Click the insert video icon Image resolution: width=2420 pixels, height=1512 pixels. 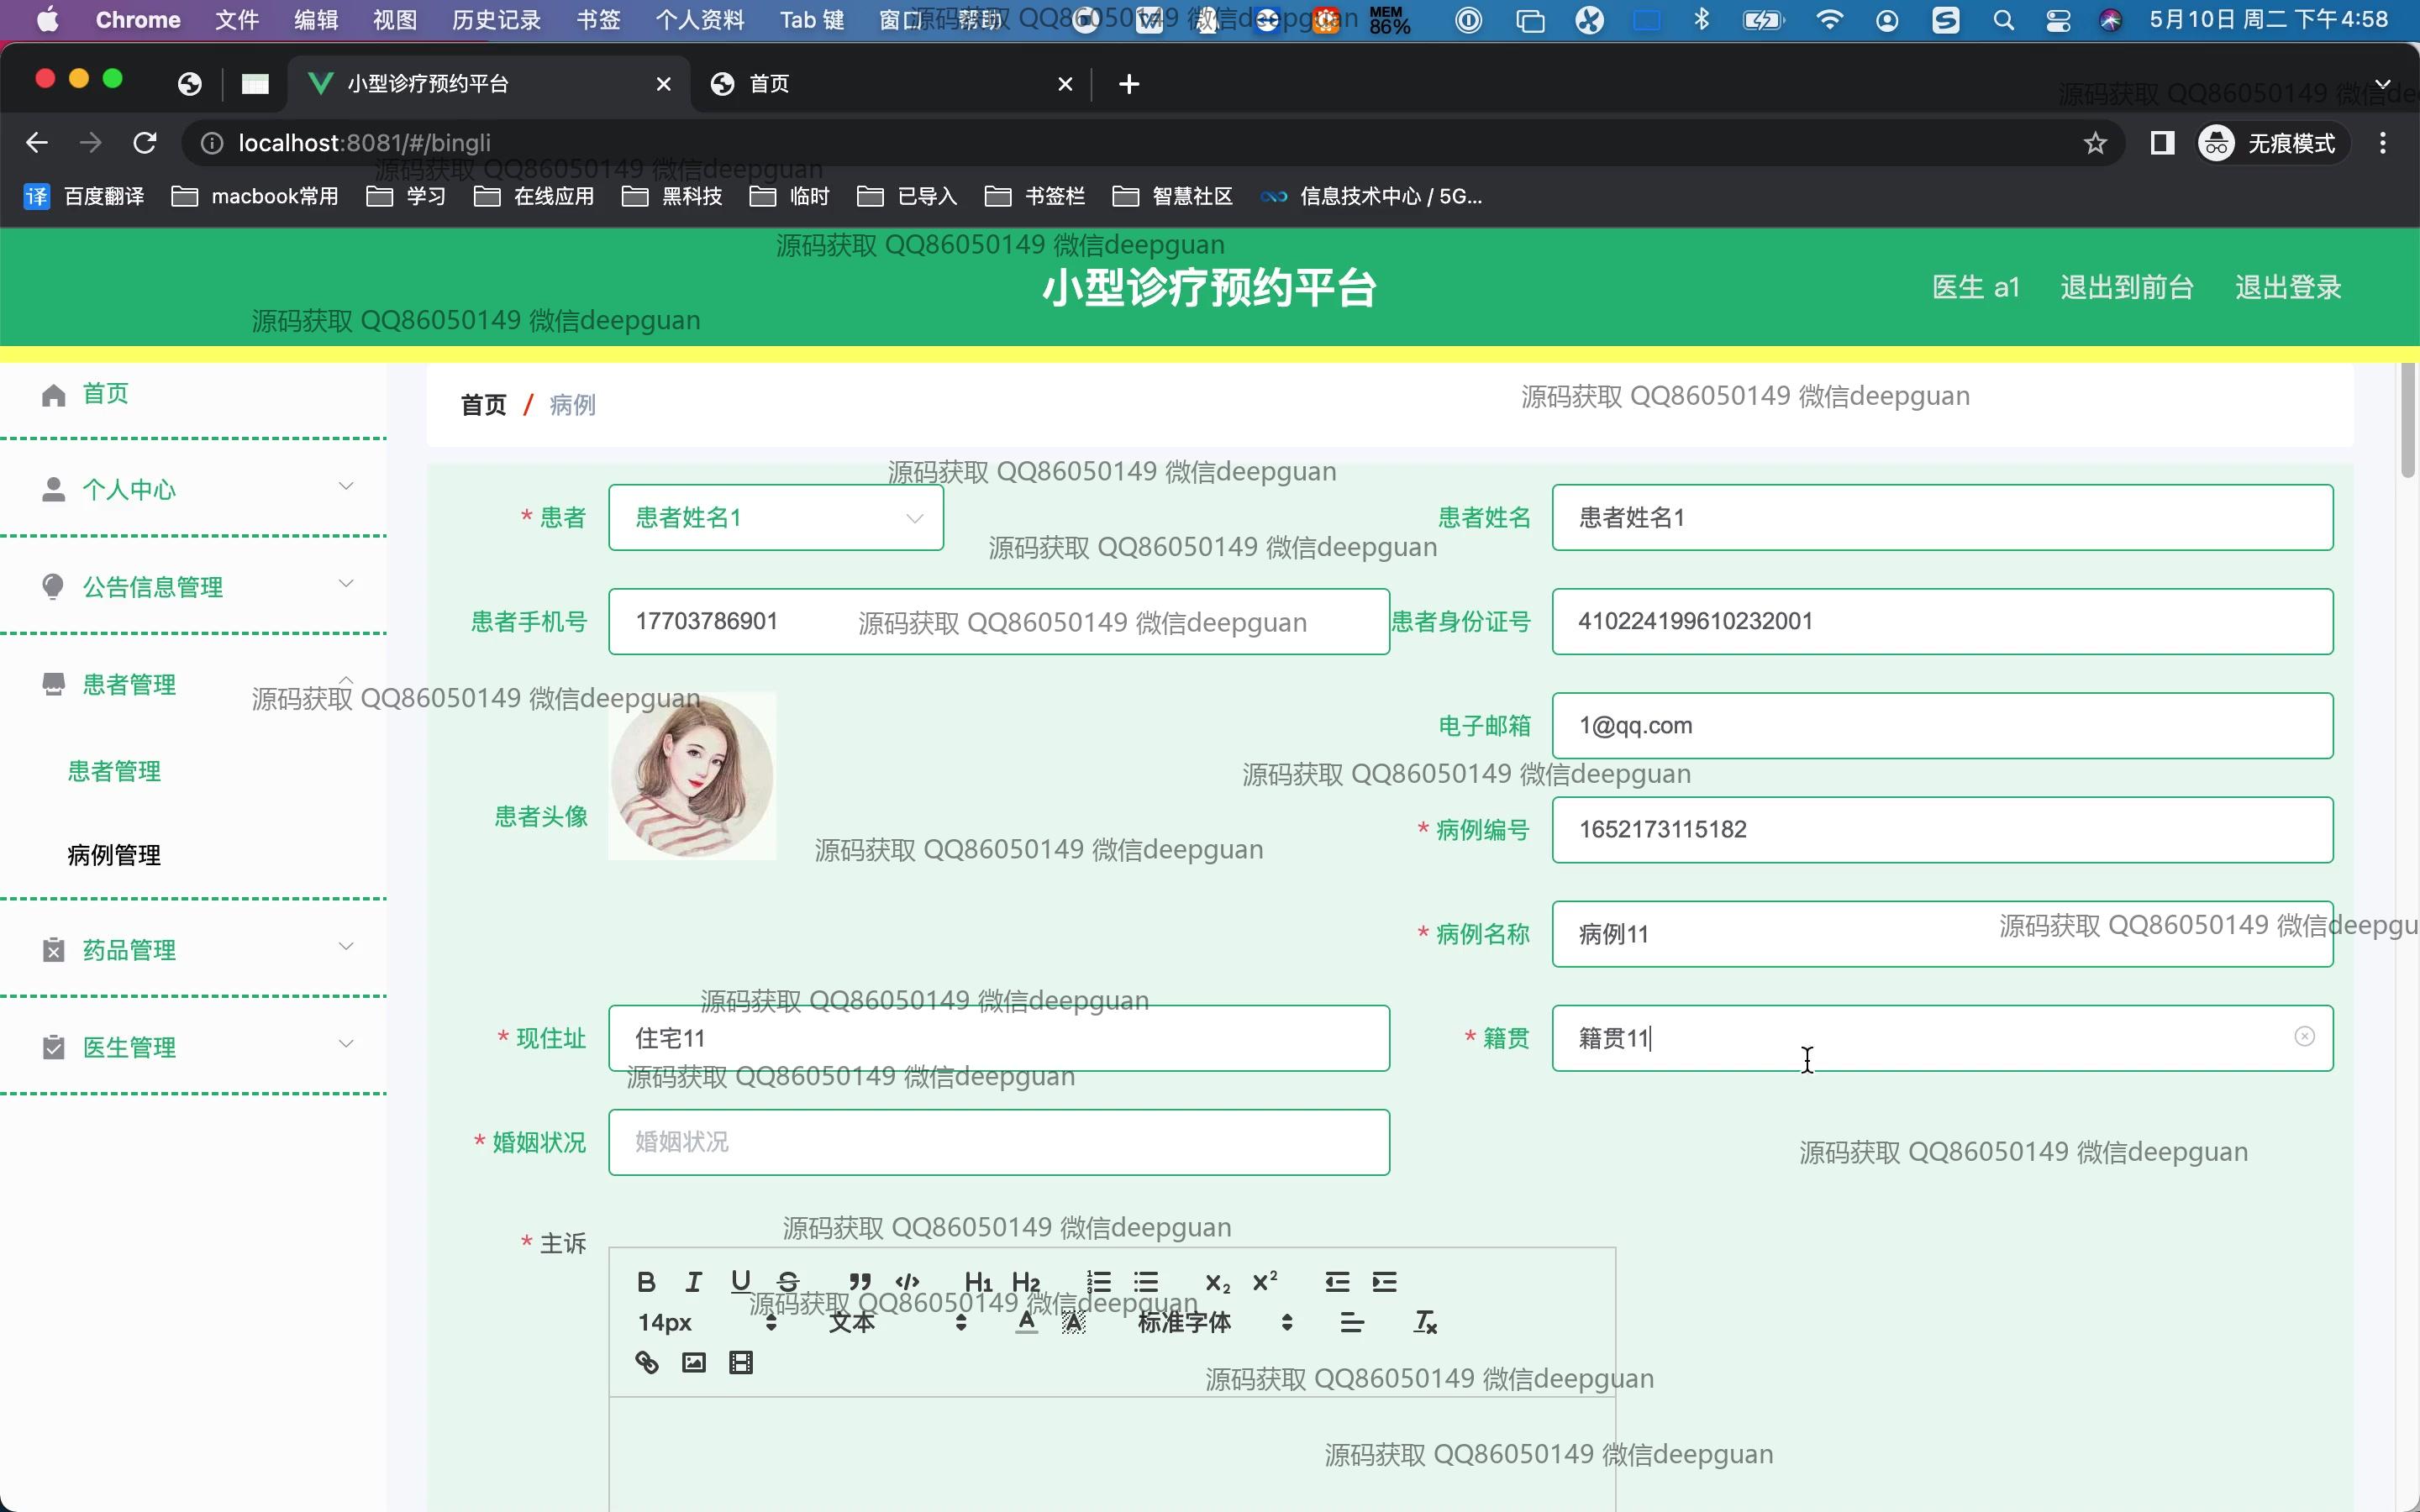tap(741, 1362)
